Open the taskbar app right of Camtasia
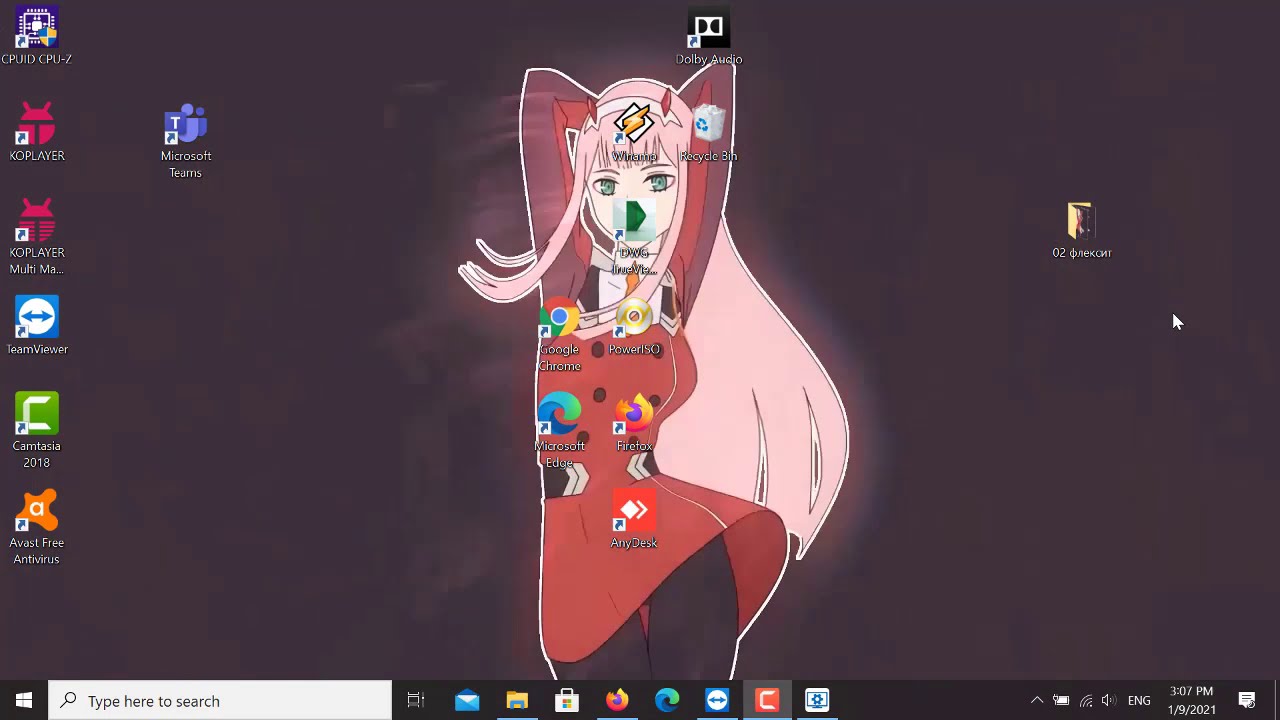The image size is (1280, 720). click(x=817, y=700)
